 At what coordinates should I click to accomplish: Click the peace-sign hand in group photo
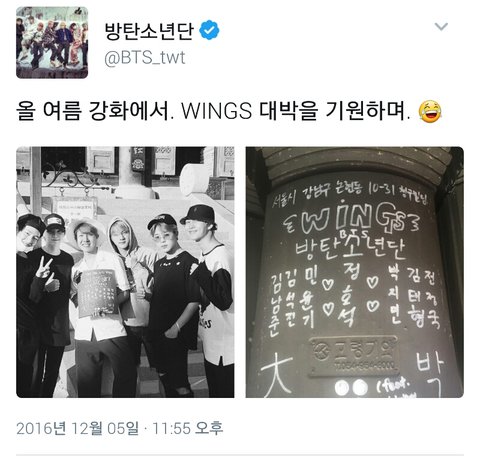(x=45, y=267)
